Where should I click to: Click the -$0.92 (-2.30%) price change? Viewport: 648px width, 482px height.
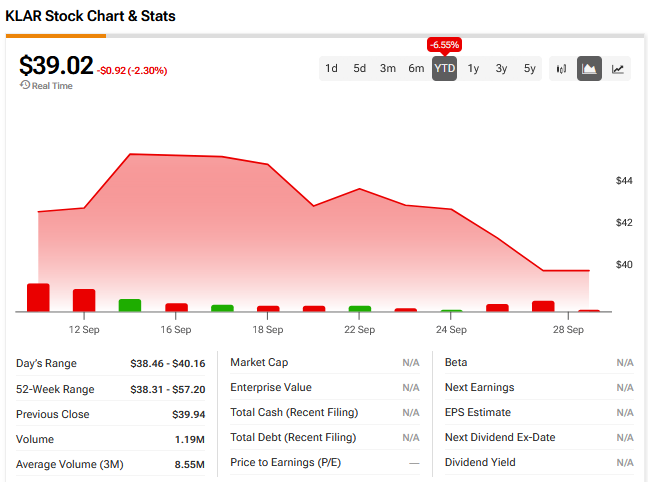pos(132,71)
